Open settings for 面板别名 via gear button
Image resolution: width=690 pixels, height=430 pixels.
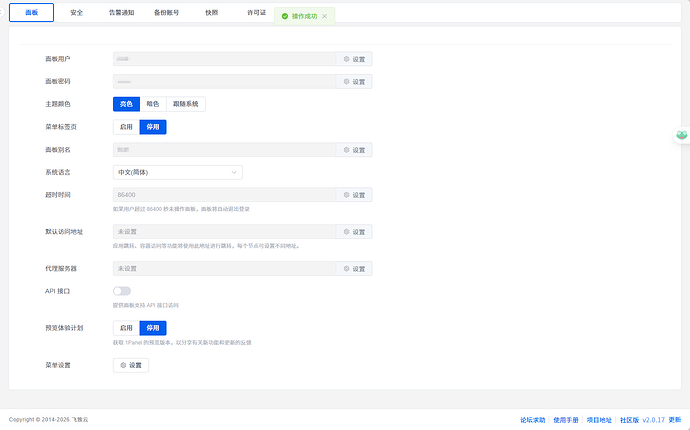pos(354,150)
